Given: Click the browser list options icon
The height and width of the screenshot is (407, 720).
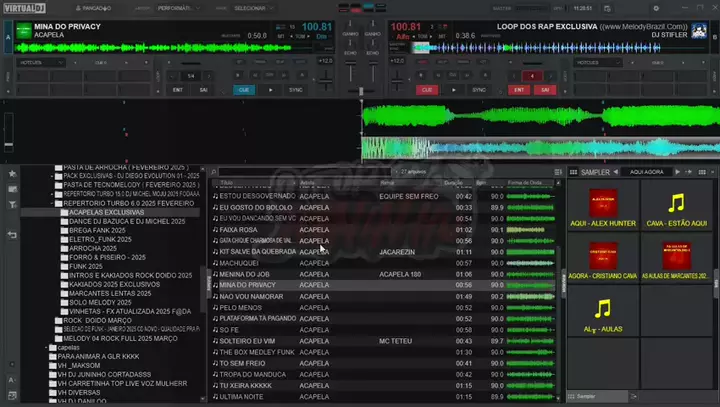Looking at the screenshot, I should (x=558, y=172).
